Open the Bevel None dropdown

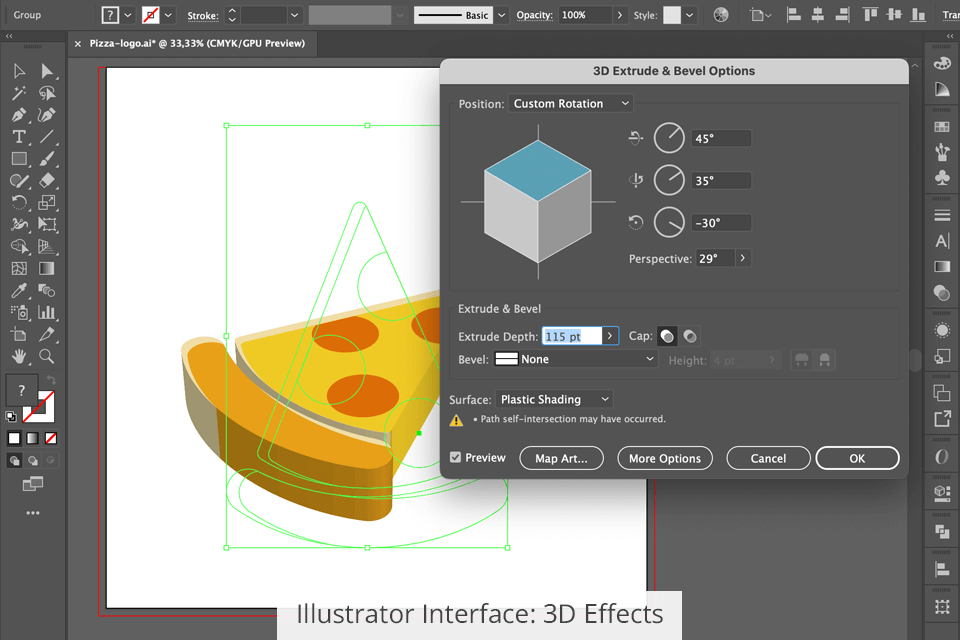[576, 359]
